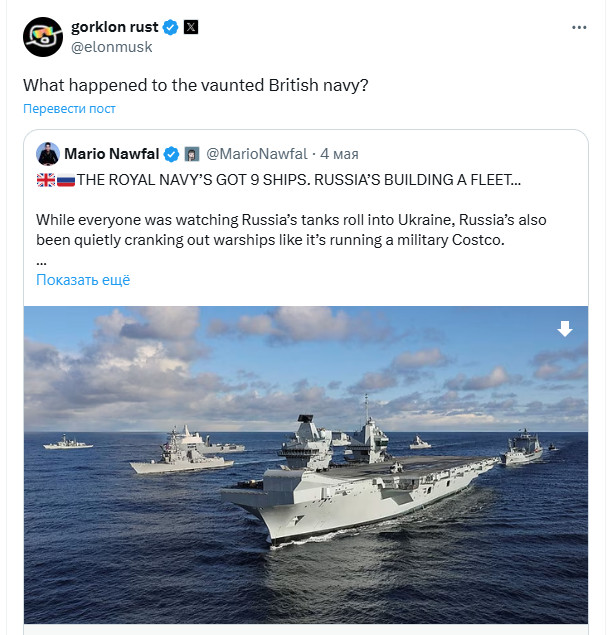
Task: Click the affiliation badge after Mario's checkmark
Action: [192, 154]
